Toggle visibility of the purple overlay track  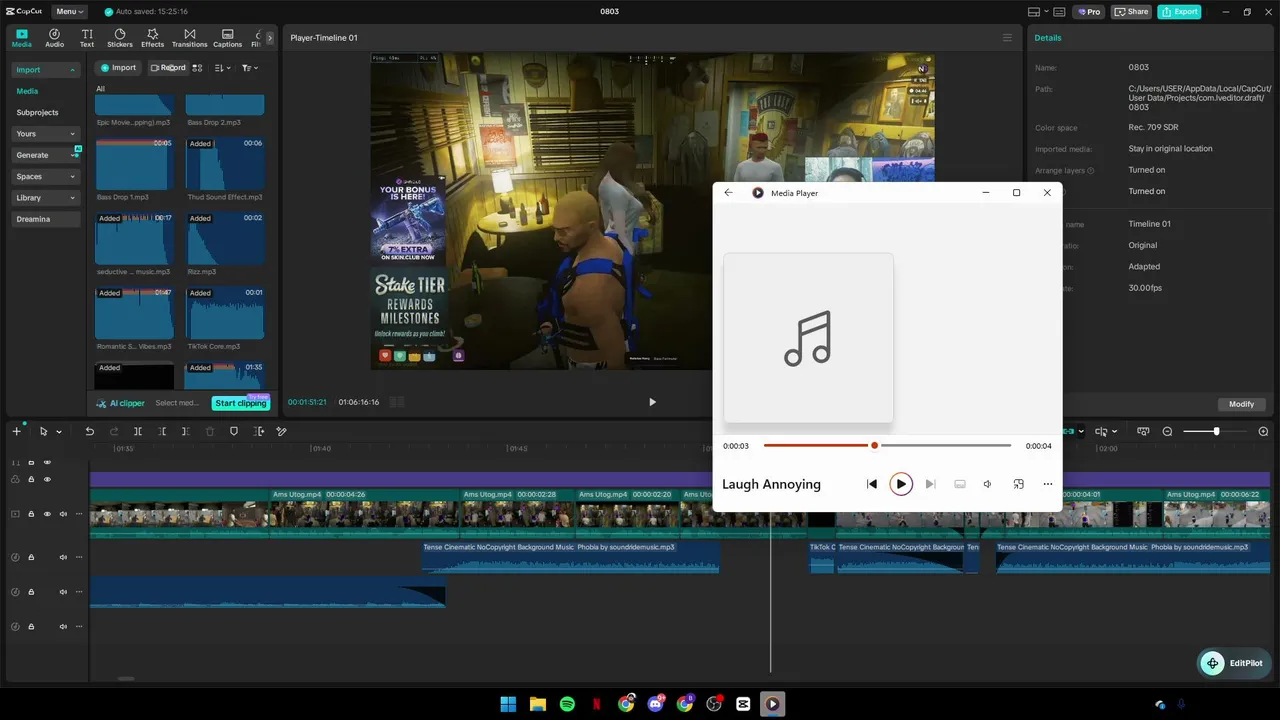(x=47, y=480)
